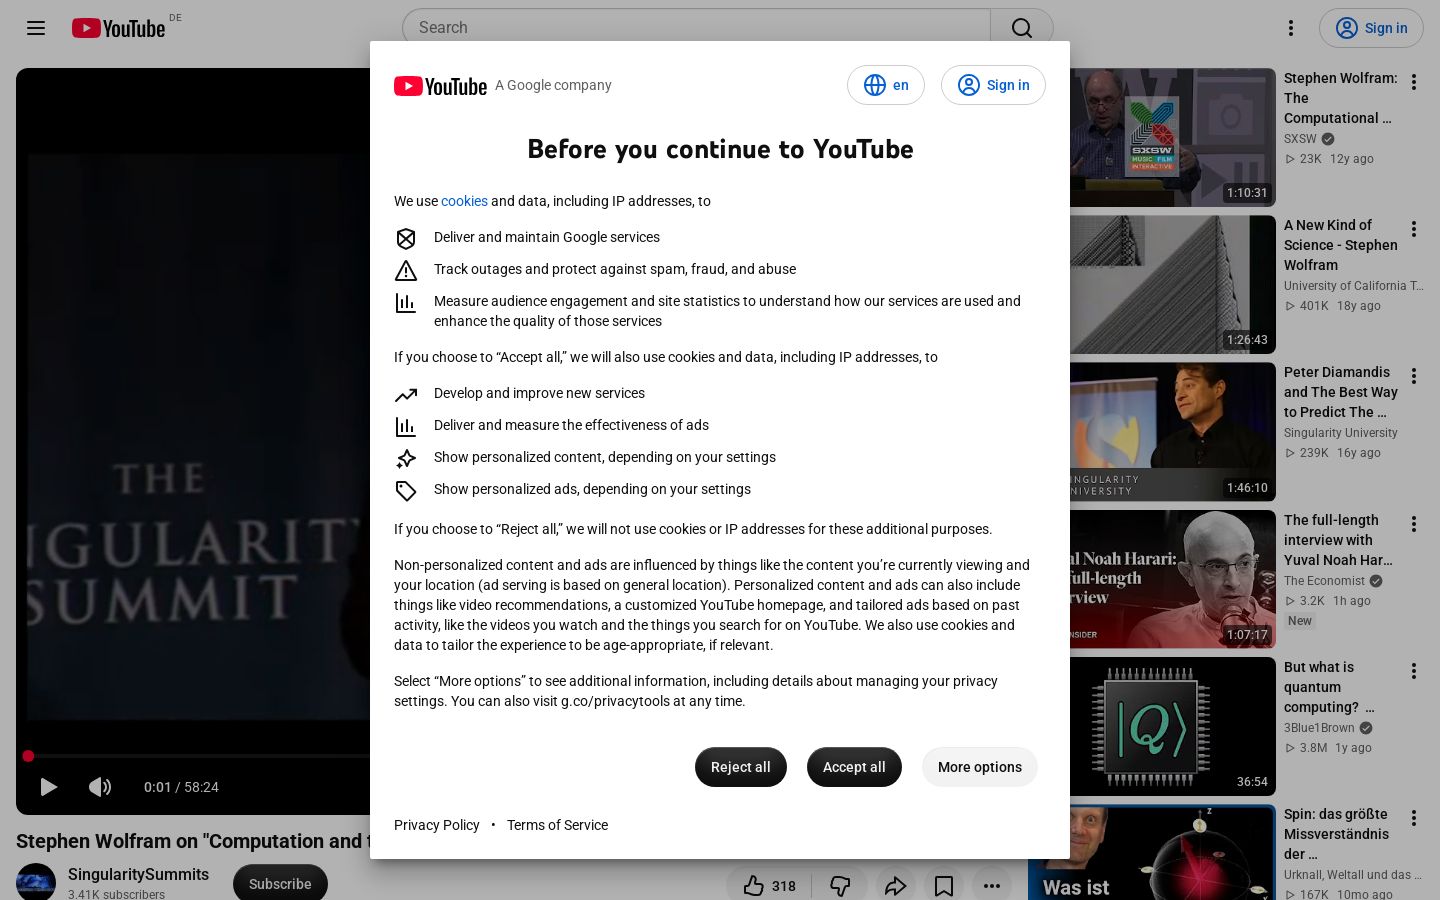The height and width of the screenshot is (900, 1440).
Task: Go to YouTube home via logo
Action: (118, 28)
